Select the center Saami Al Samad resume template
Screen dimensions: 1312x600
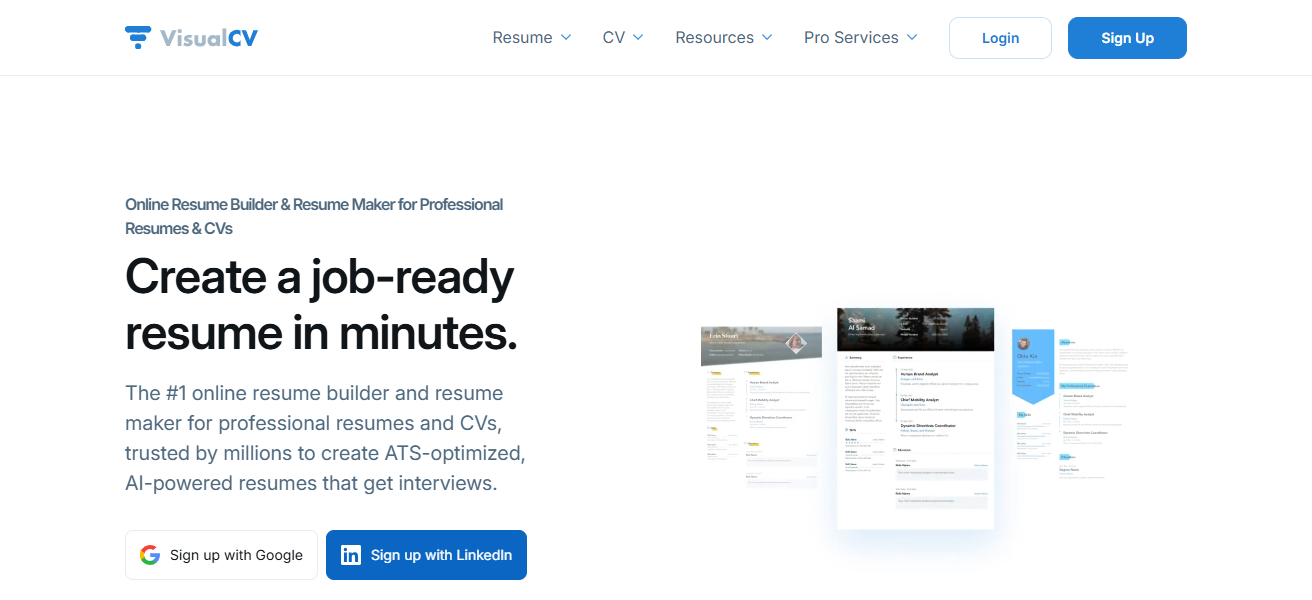[x=915, y=418]
